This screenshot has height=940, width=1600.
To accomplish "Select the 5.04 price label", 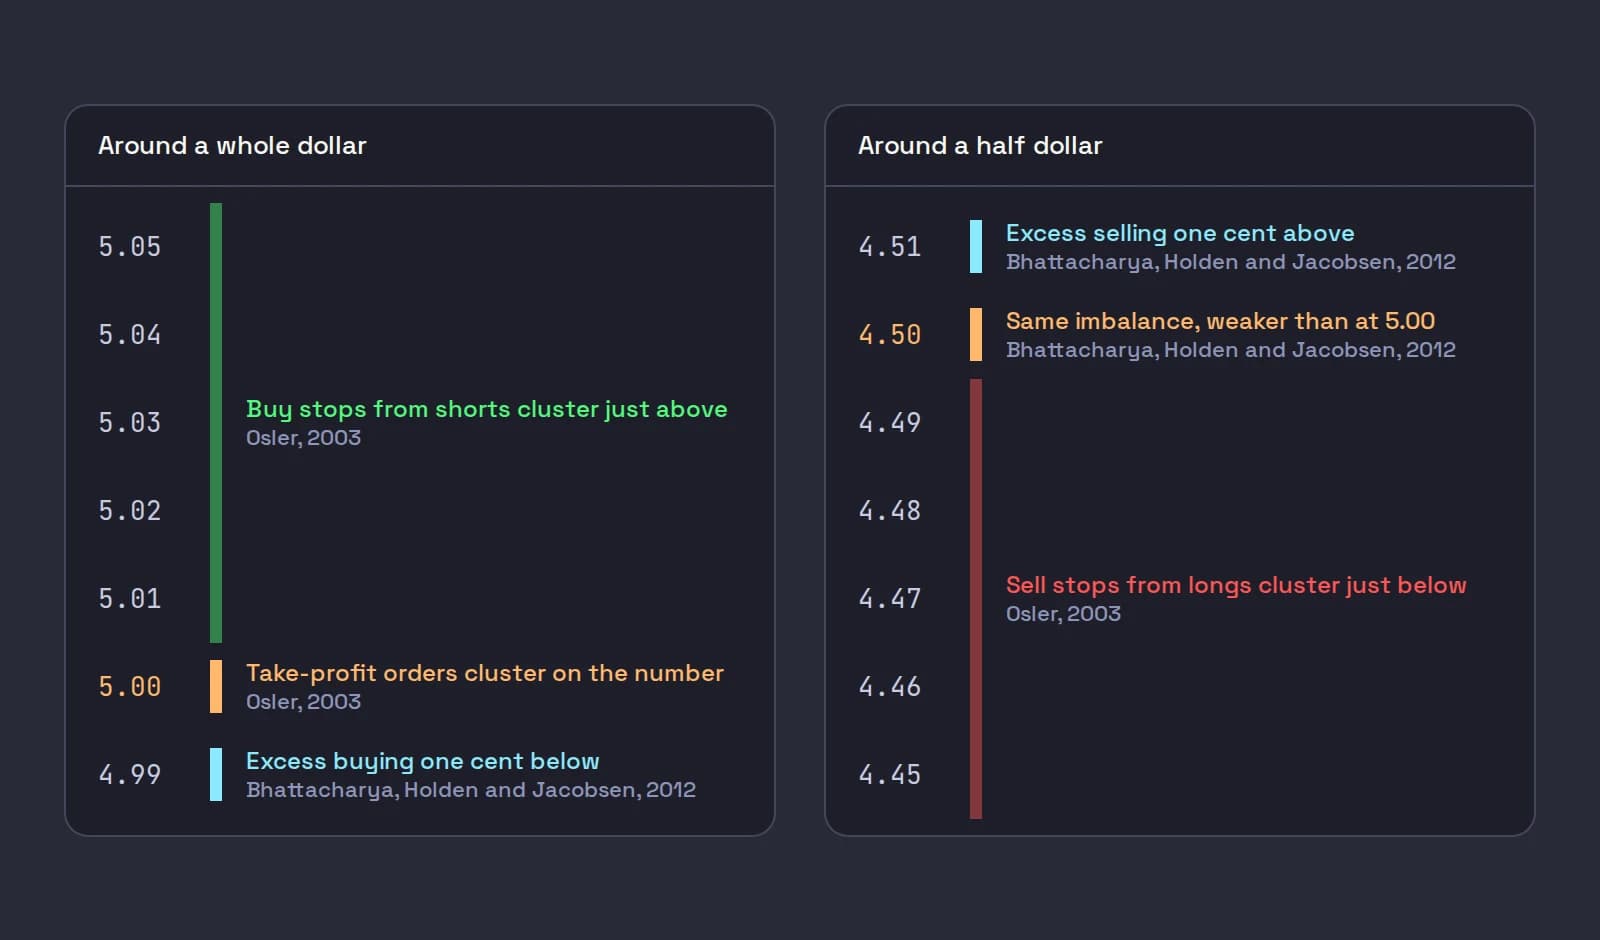I will (x=130, y=335).
